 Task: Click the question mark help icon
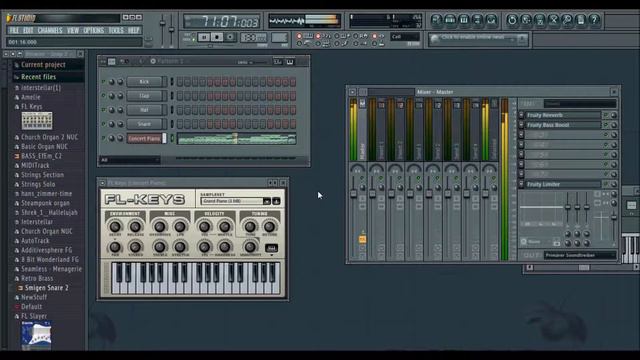click(x=594, y=20)
